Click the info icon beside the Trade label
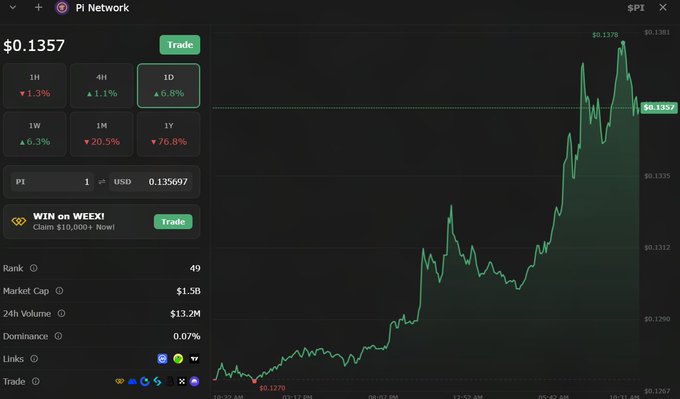The image size is (680, 399). [36, 381]
